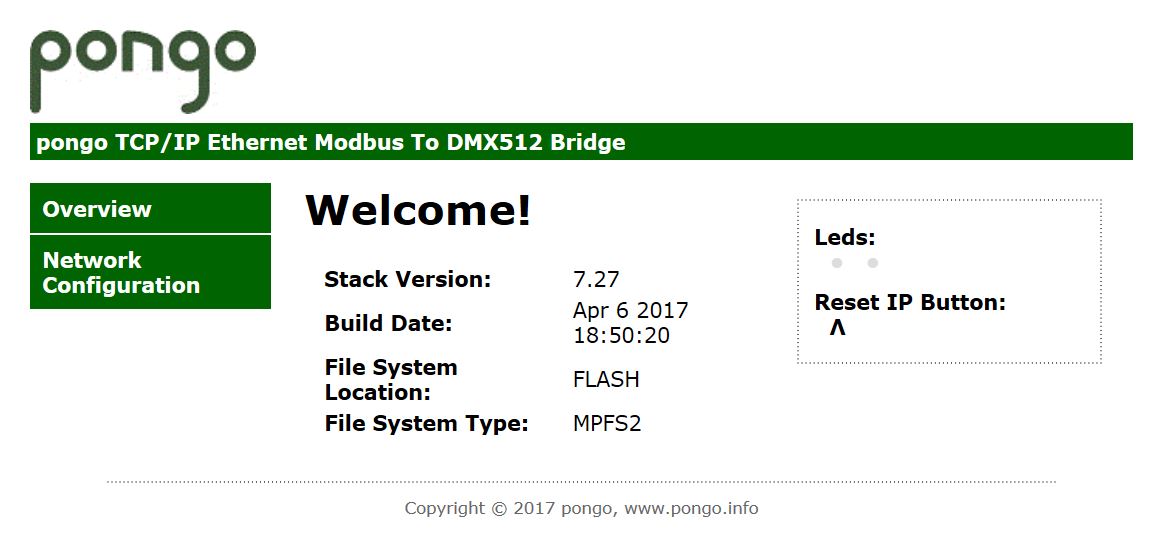Viewport: 1164px width, 547px height.
Task: Select the FLASH location value
Action: (606, 379)
